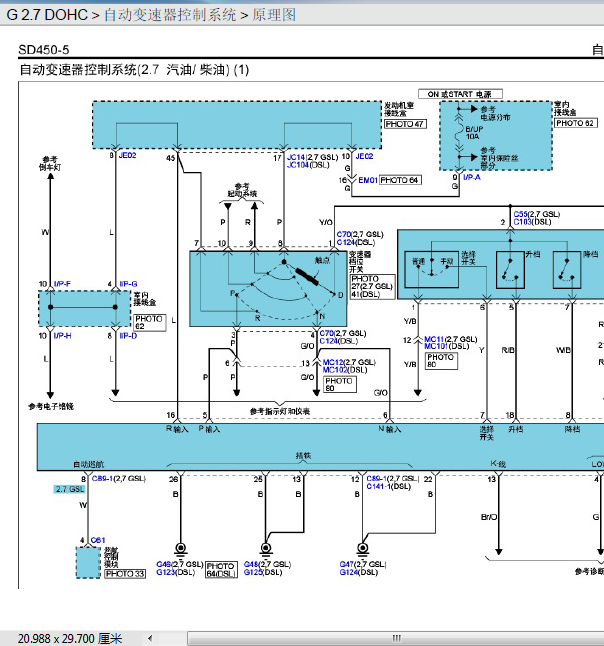Open the MC102 (DSL) connector link
The image size is (604, 646).
tap(335, 370)
